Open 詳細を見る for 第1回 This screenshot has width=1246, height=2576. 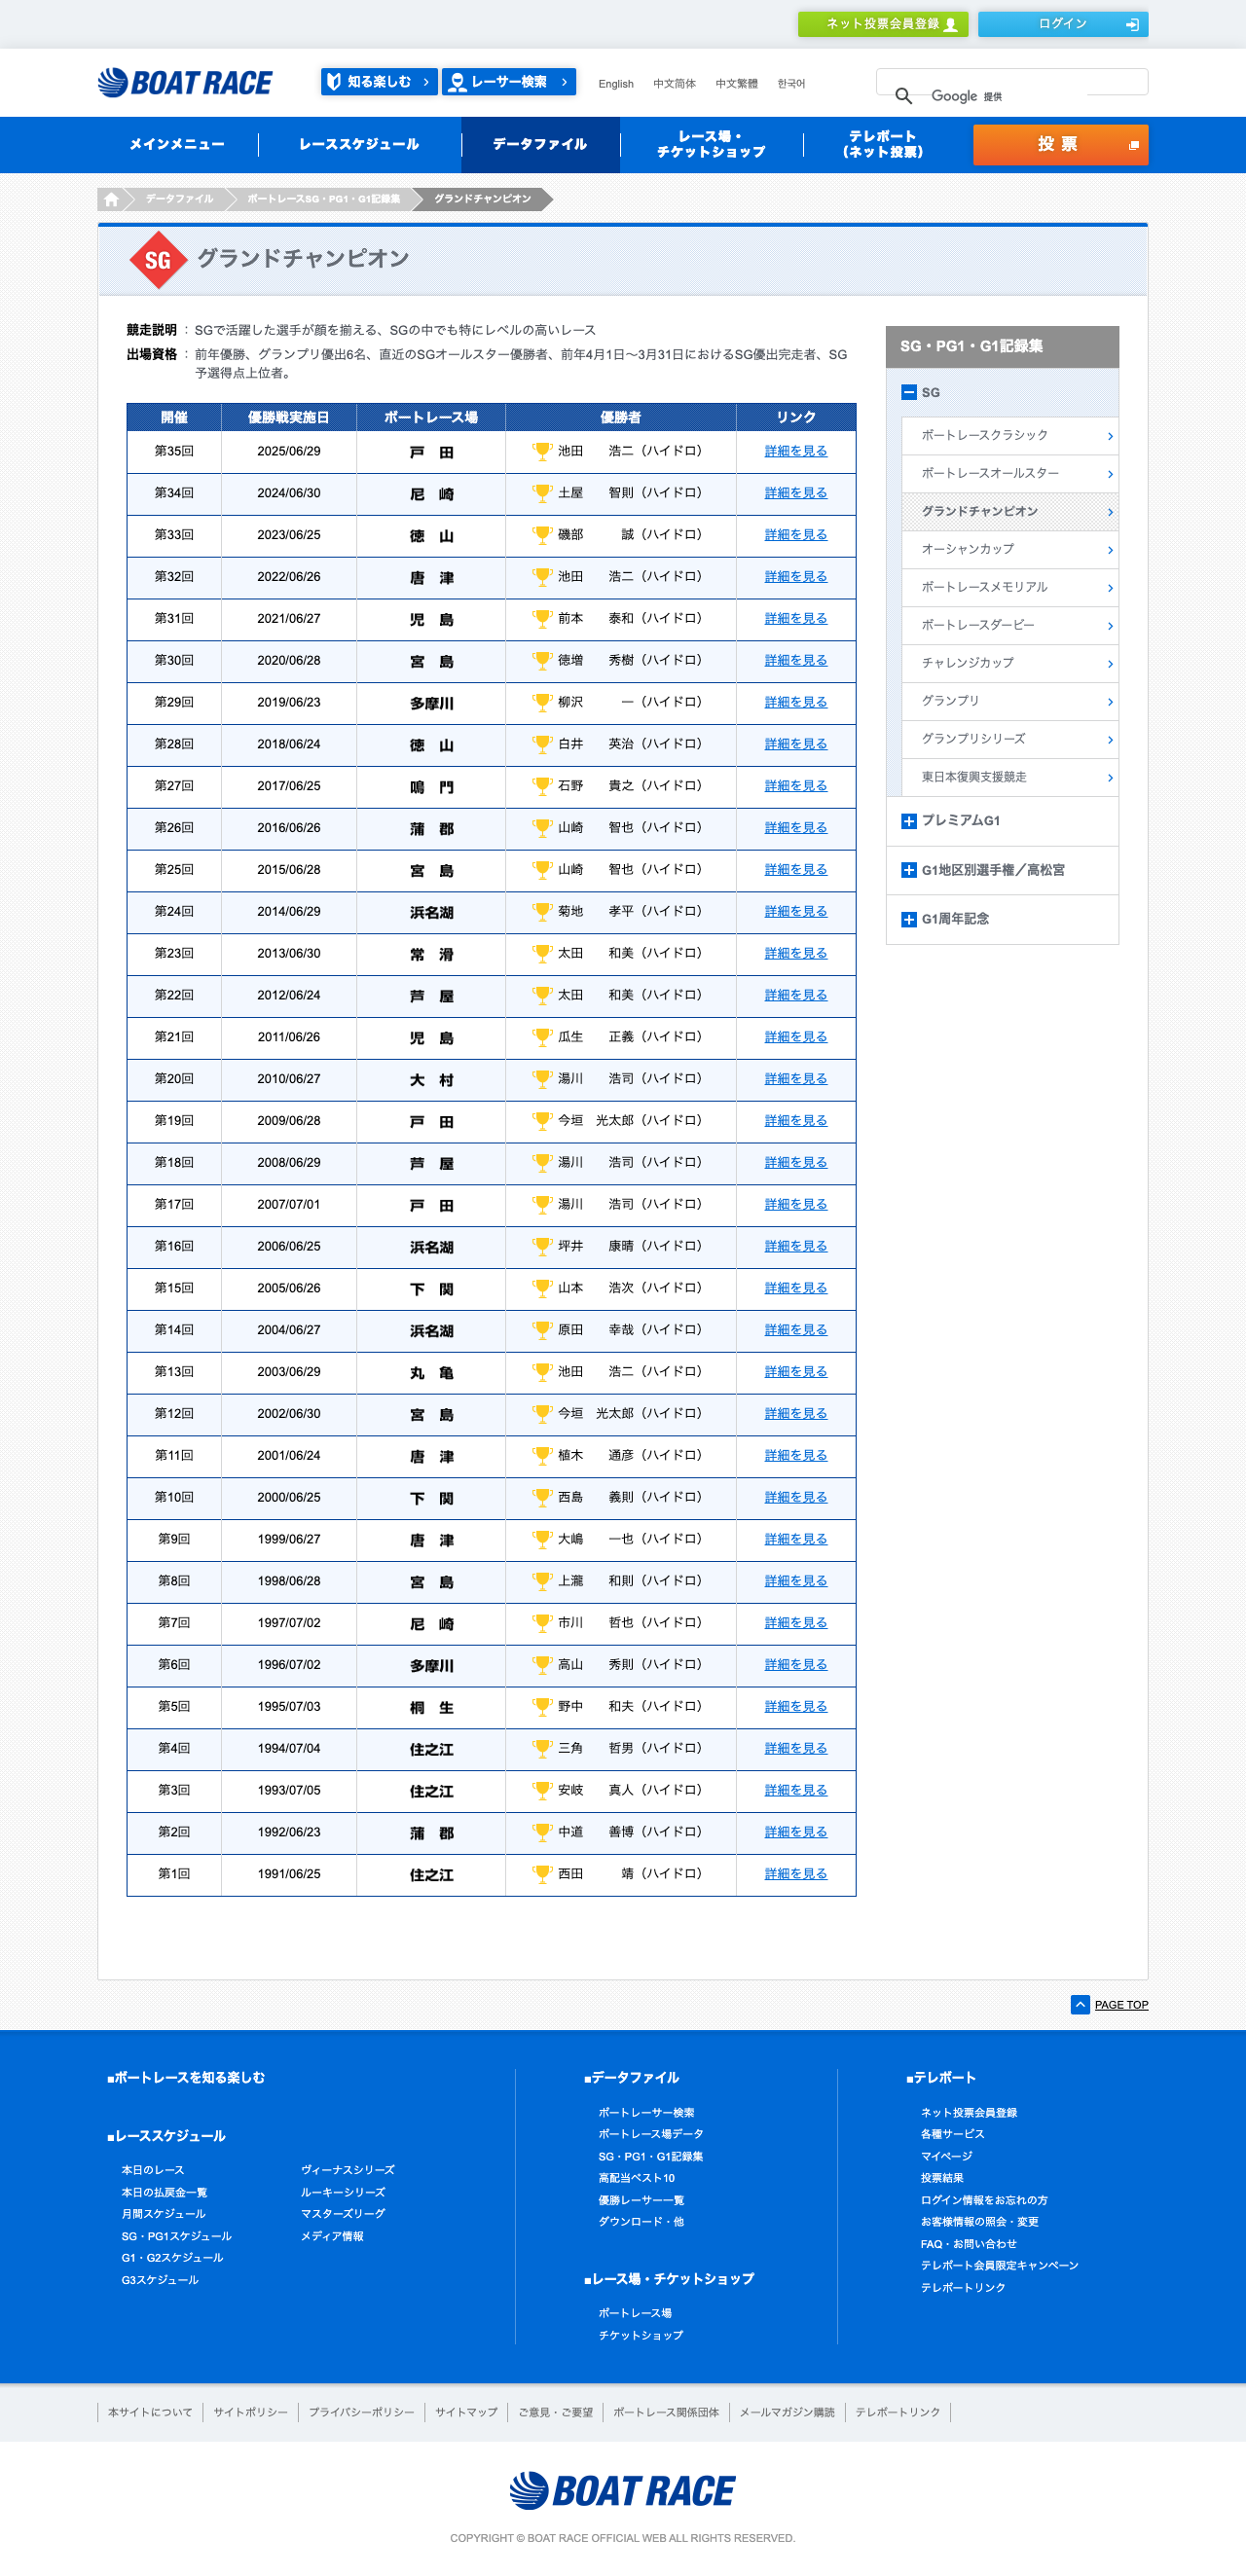pyautogui.click(x=796, y=1873)
